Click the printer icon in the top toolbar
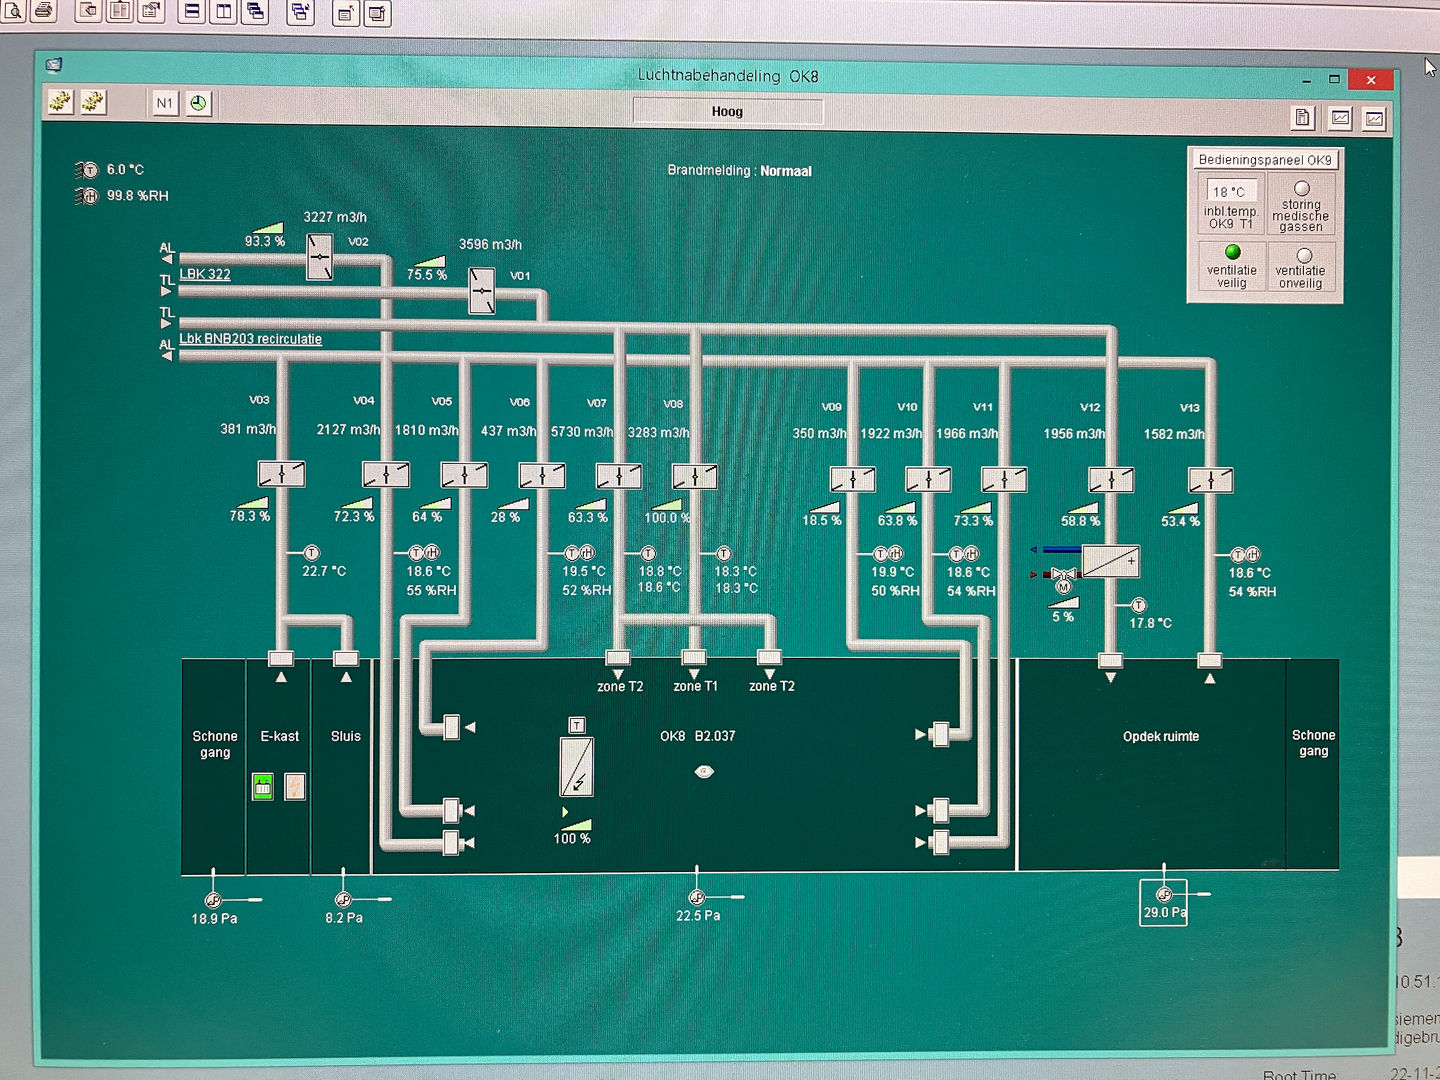This screenshot has width=1440, height=1080. [43, 11]
